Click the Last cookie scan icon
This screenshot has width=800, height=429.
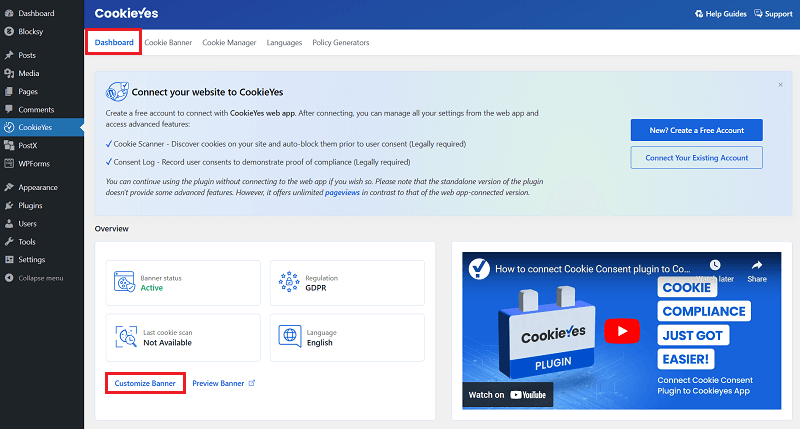pos(126,337)
